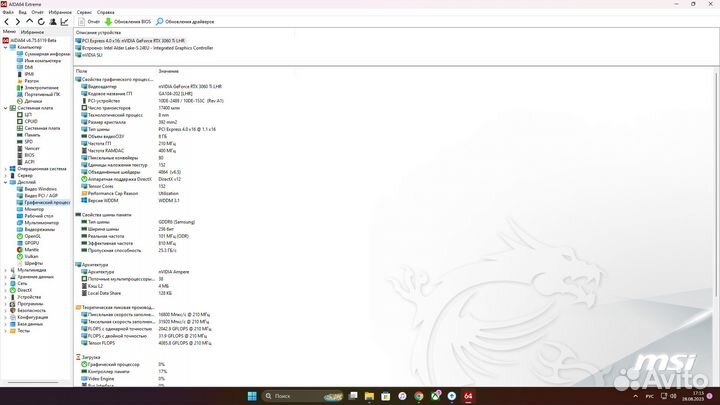Image resolution: width=720 pixels, height=405 pixels.
Task: Select the DMI tree item
Action: tap(25, 68)
